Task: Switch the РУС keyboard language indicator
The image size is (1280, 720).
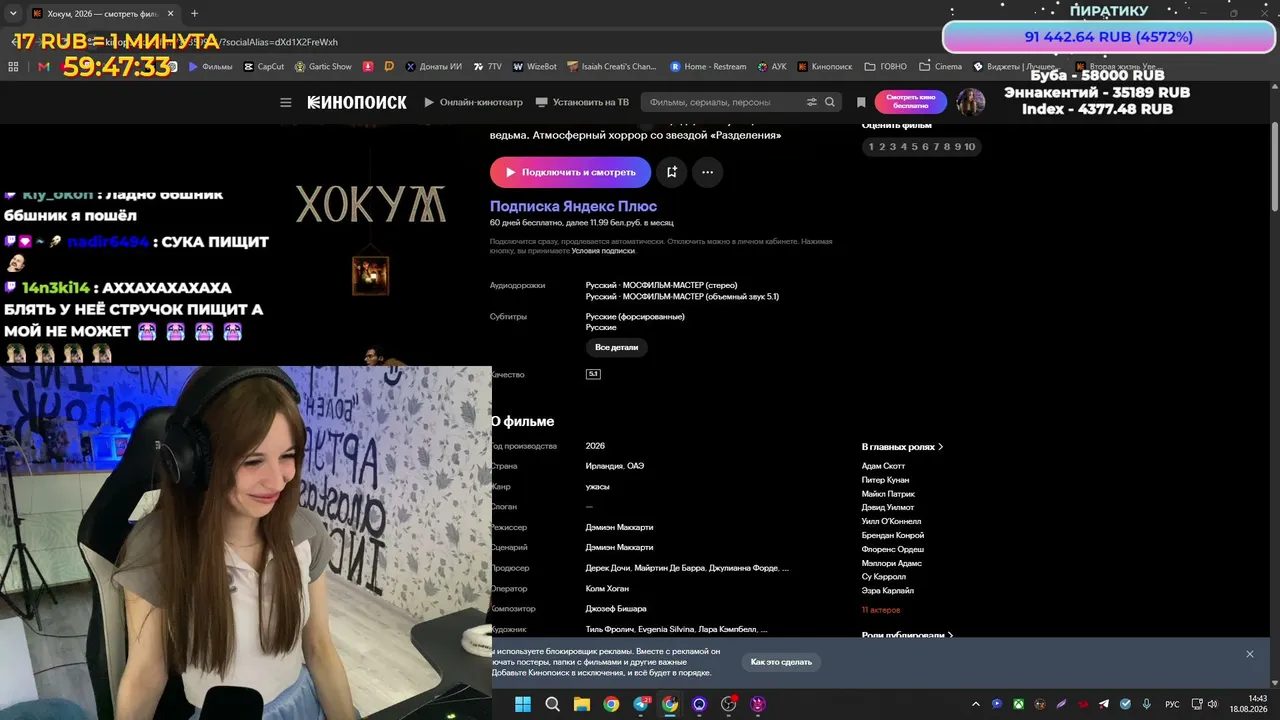Action: point(1172,704)
